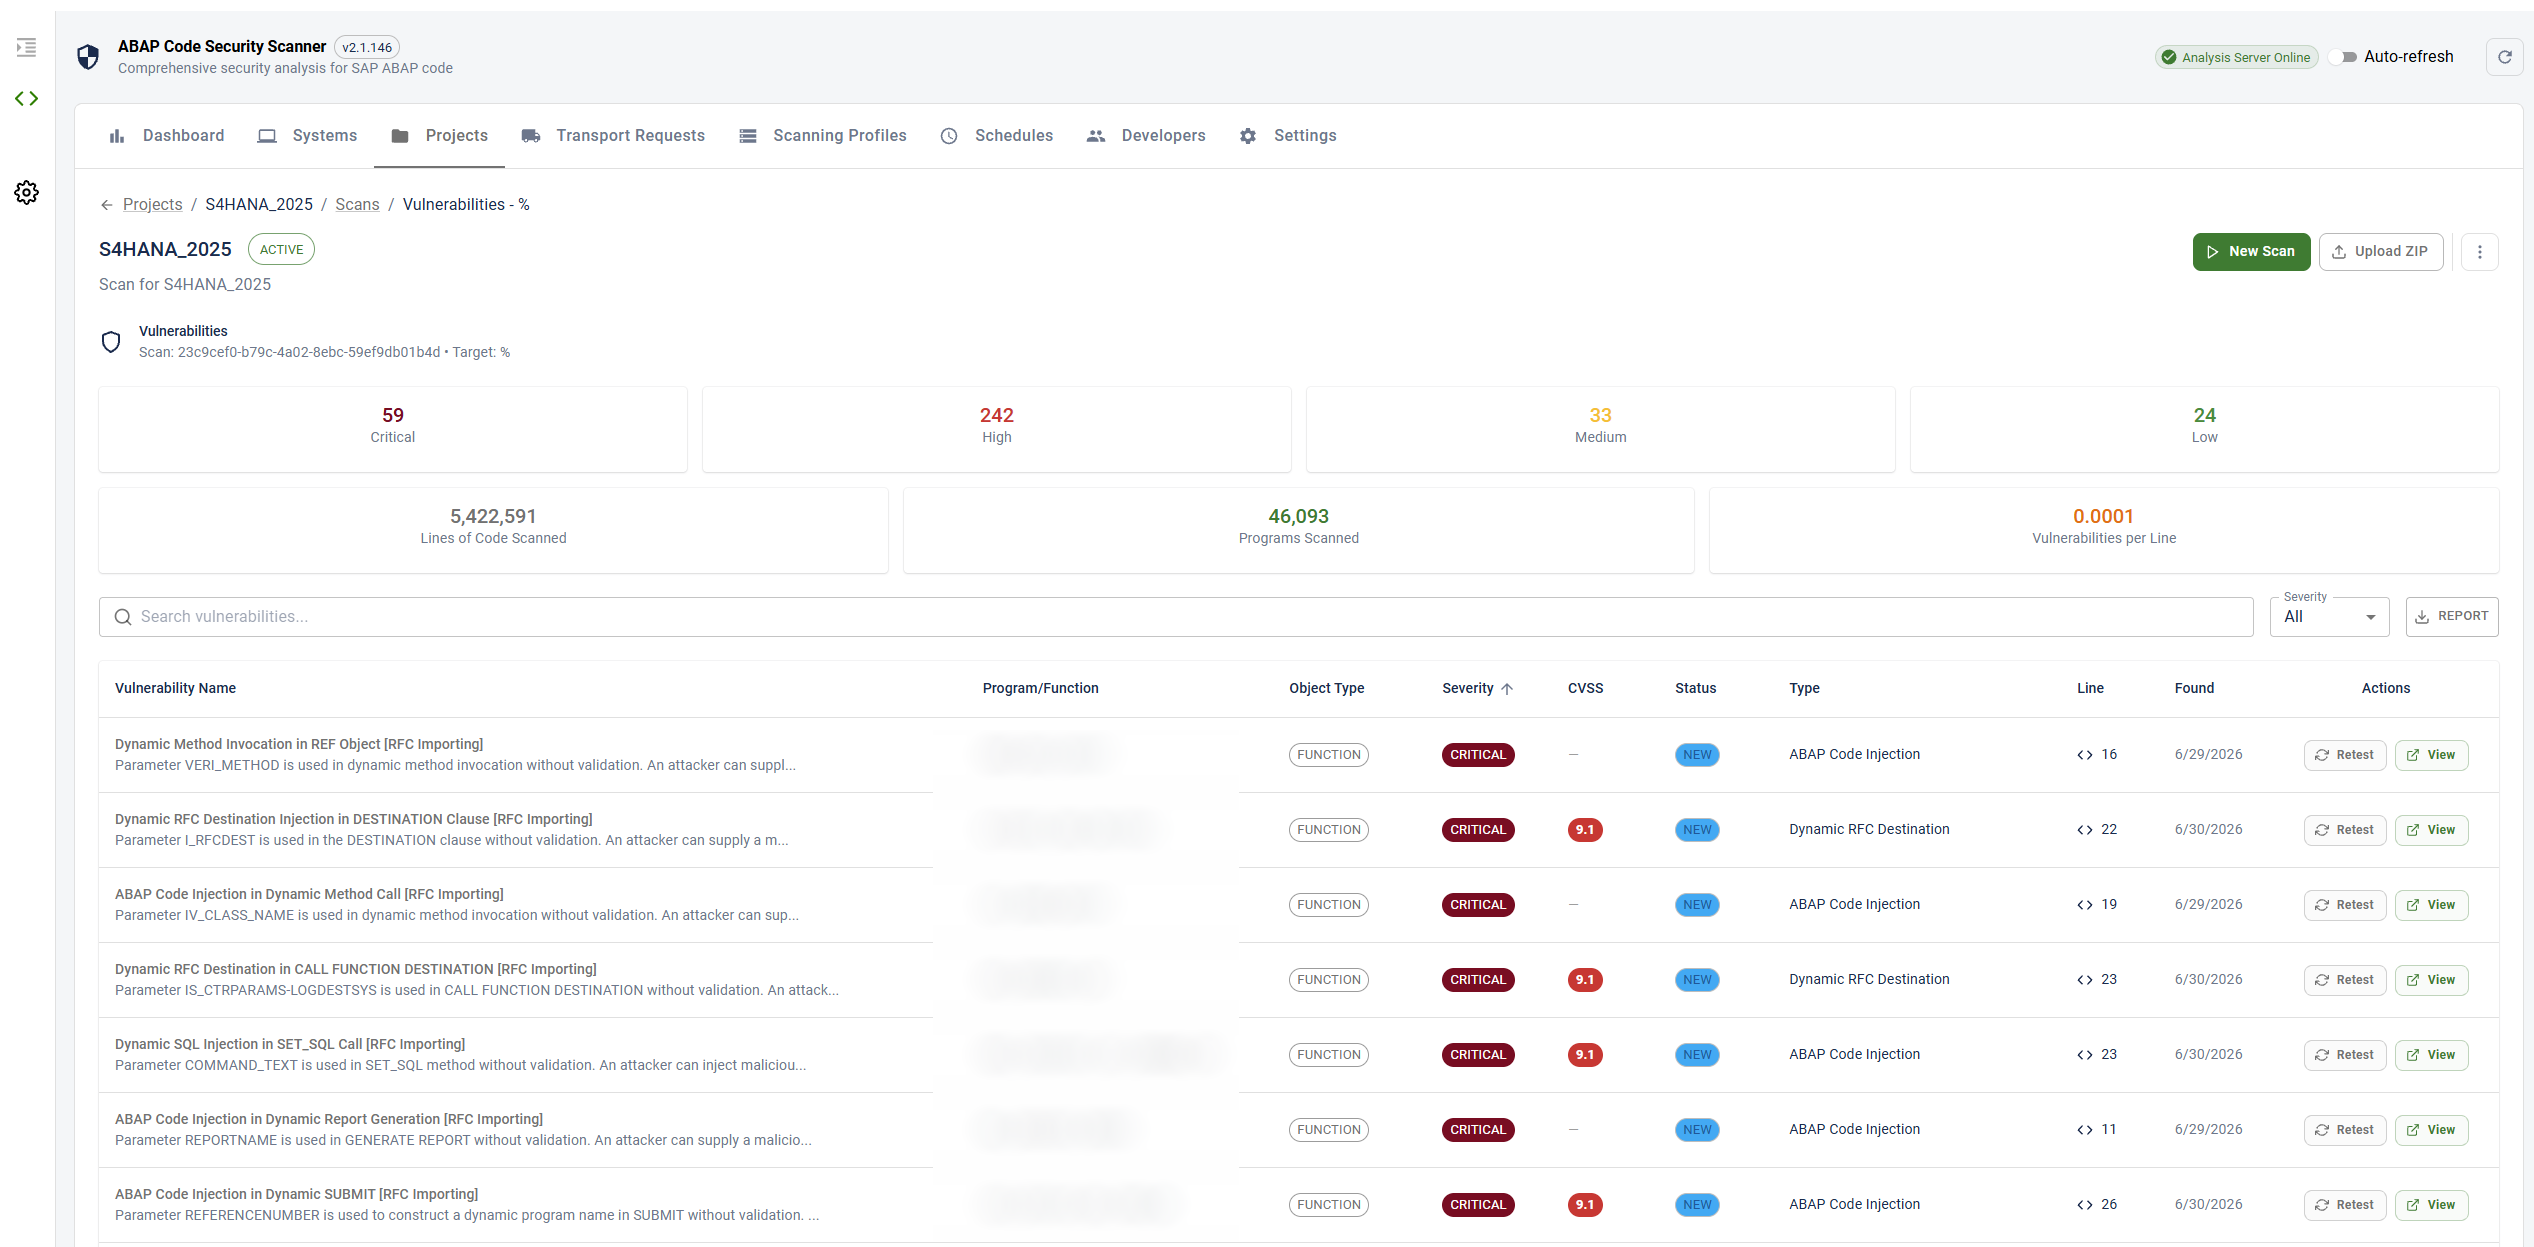The width and height of the screenshot is (2534, 1247).
Task: Open the Severity filter dropdown
Action: (x=2329, y=617)
